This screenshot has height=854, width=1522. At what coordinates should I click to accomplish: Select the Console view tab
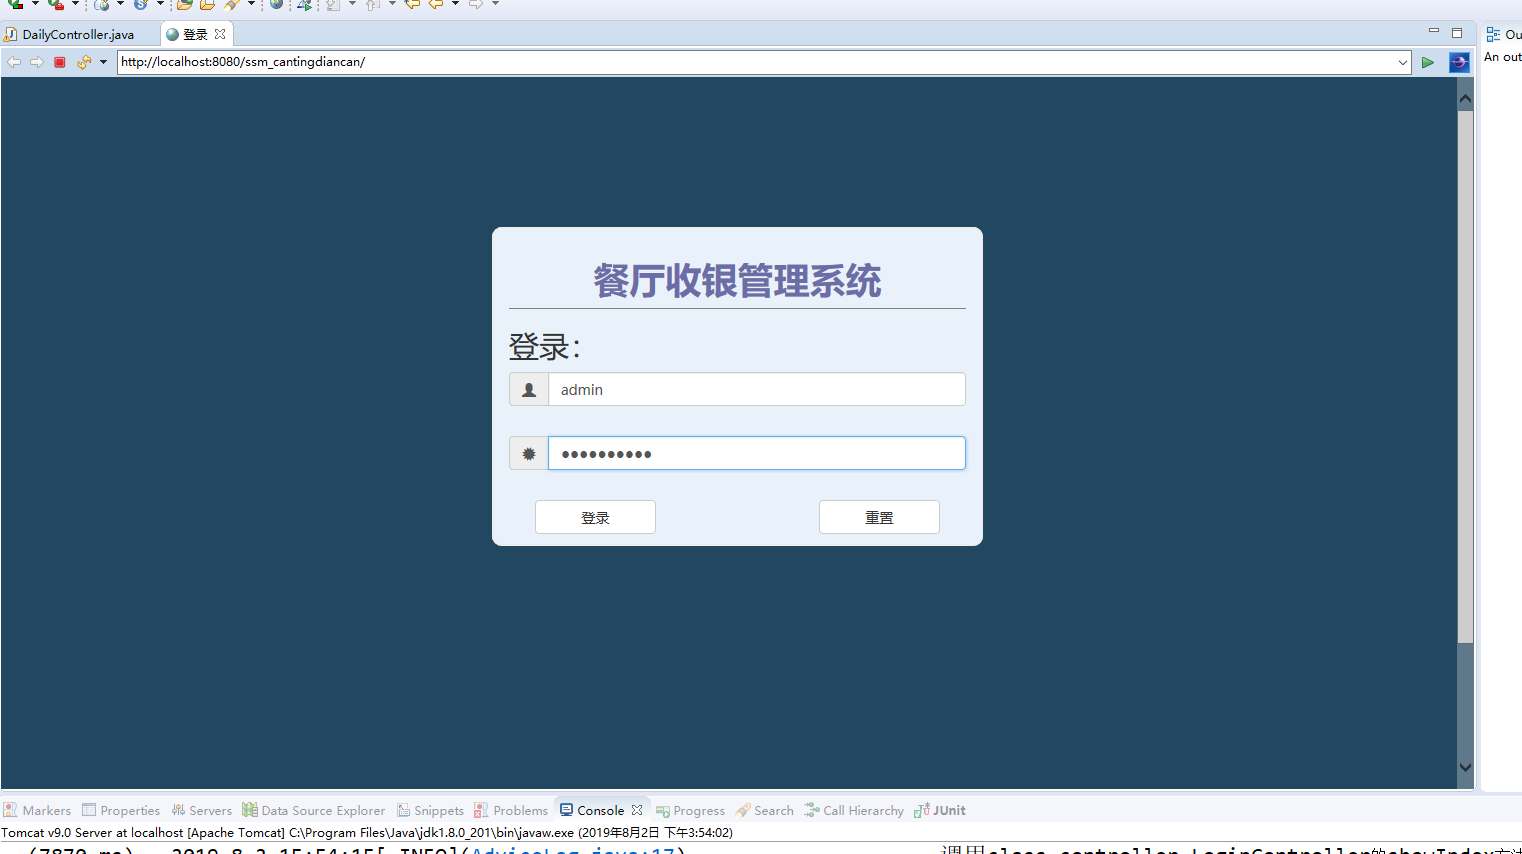tap(591, 810)
